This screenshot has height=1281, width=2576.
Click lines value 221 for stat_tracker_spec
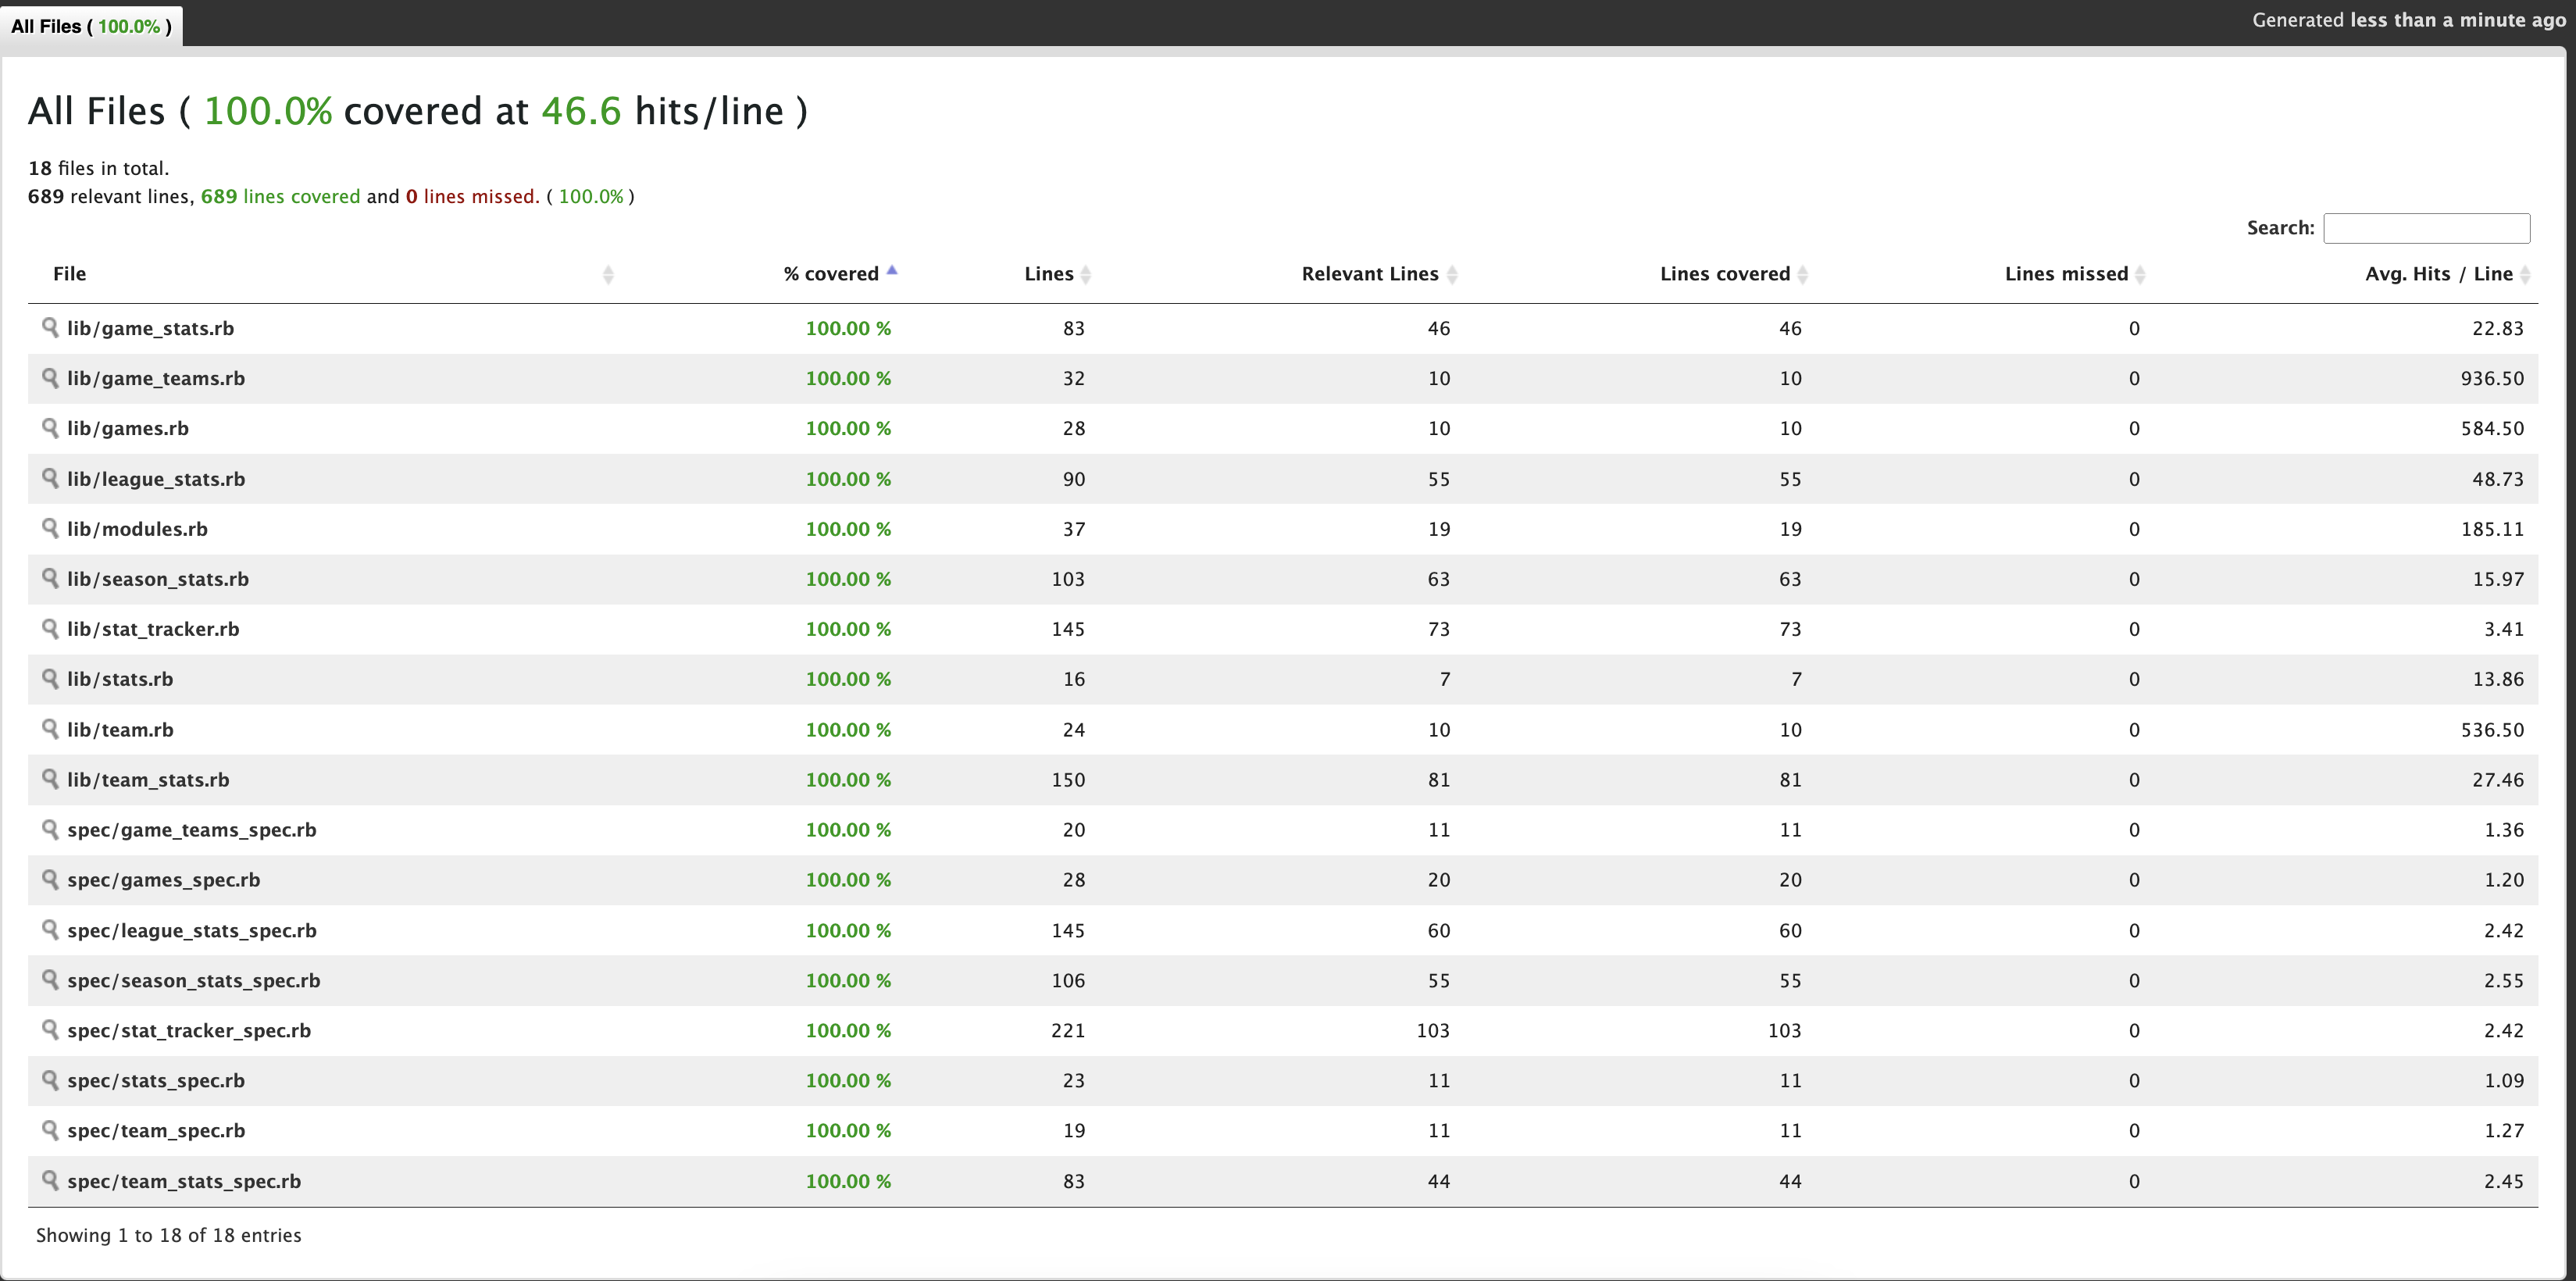[1068, 1031]
